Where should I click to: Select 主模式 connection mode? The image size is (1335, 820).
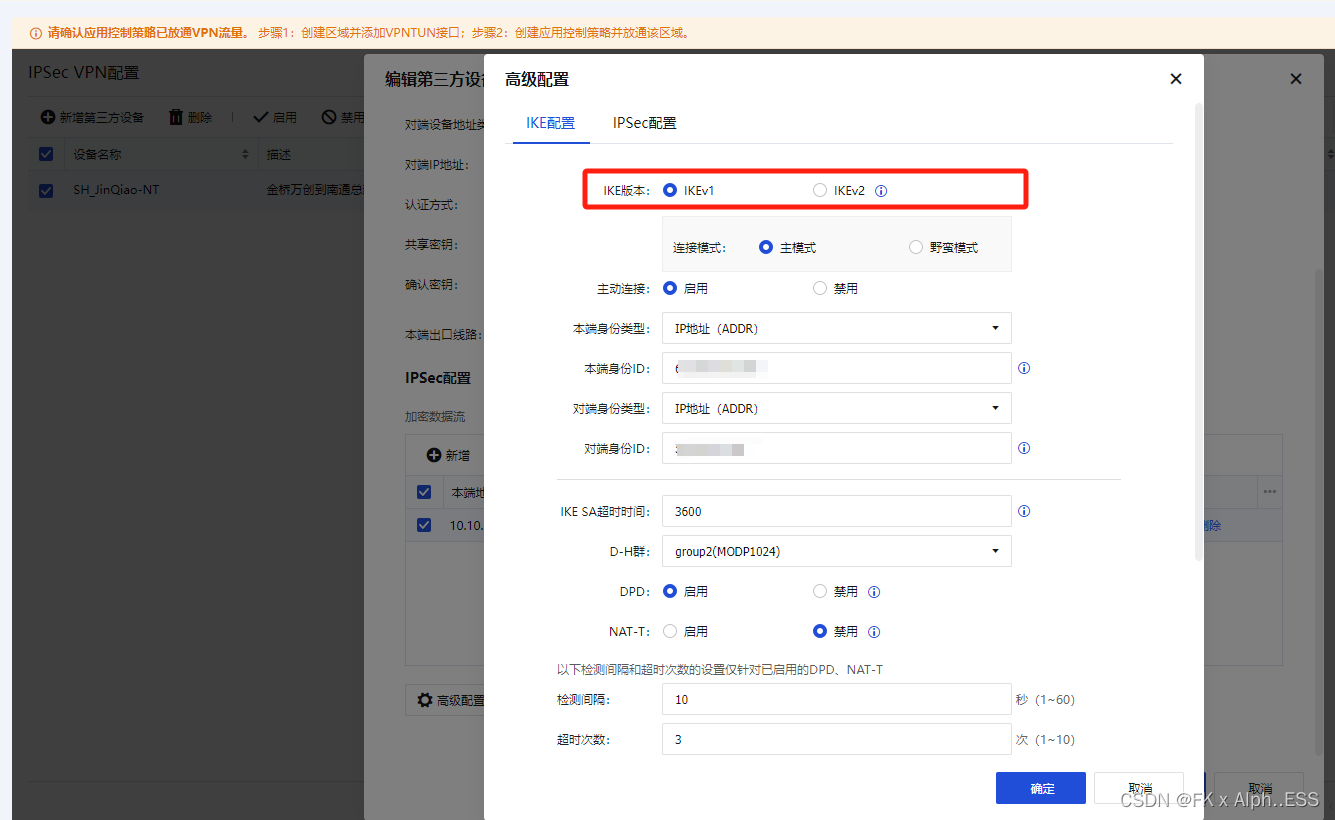pyautogui.click(x=766, y=247)
